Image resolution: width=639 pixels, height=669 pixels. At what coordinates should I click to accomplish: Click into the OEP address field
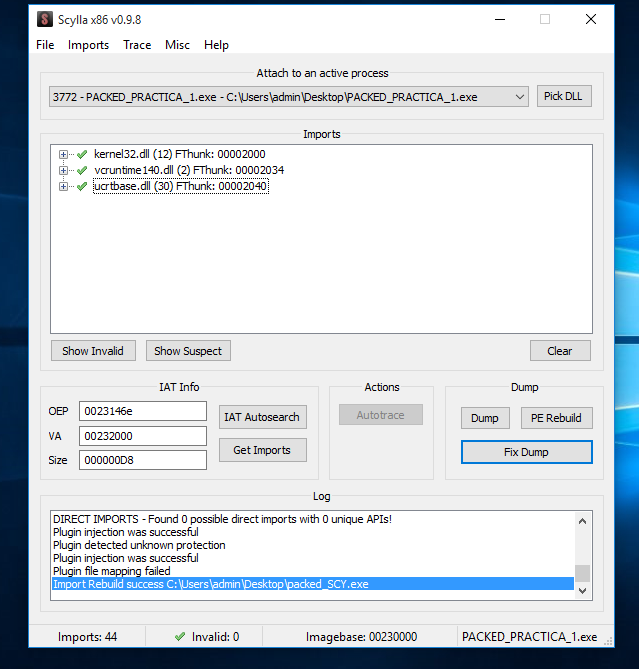tap(142, 412)
